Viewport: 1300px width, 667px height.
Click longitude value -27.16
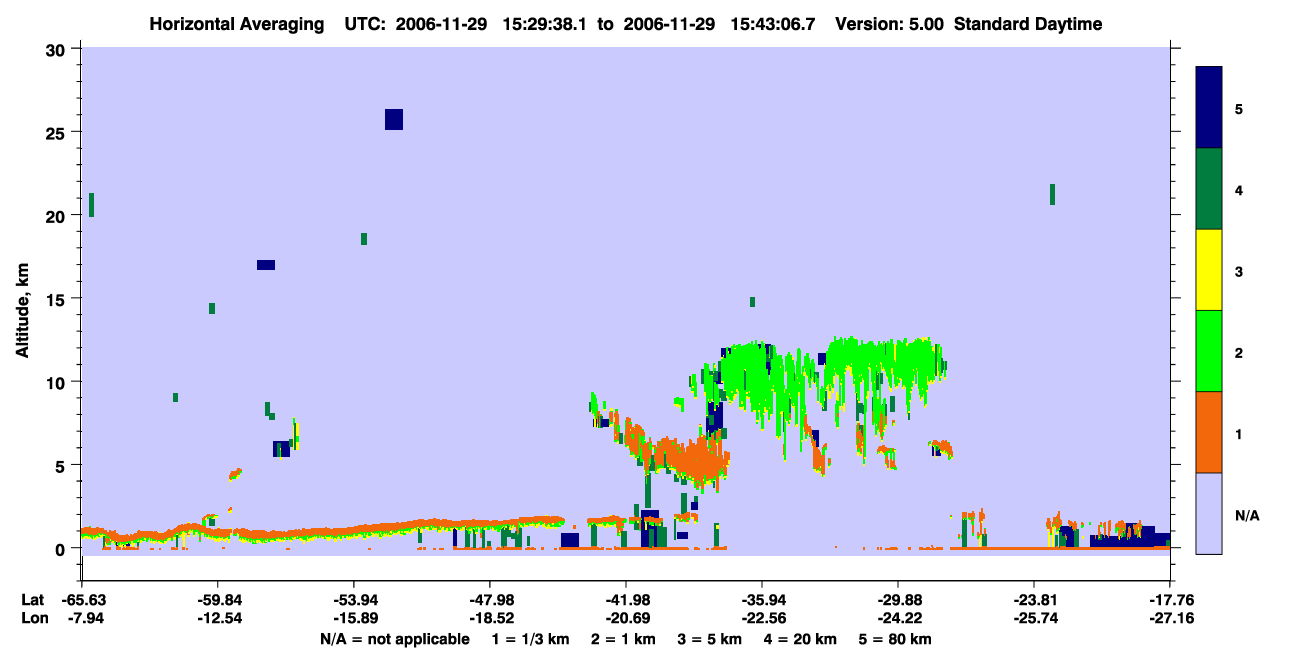click(1169, 619)
